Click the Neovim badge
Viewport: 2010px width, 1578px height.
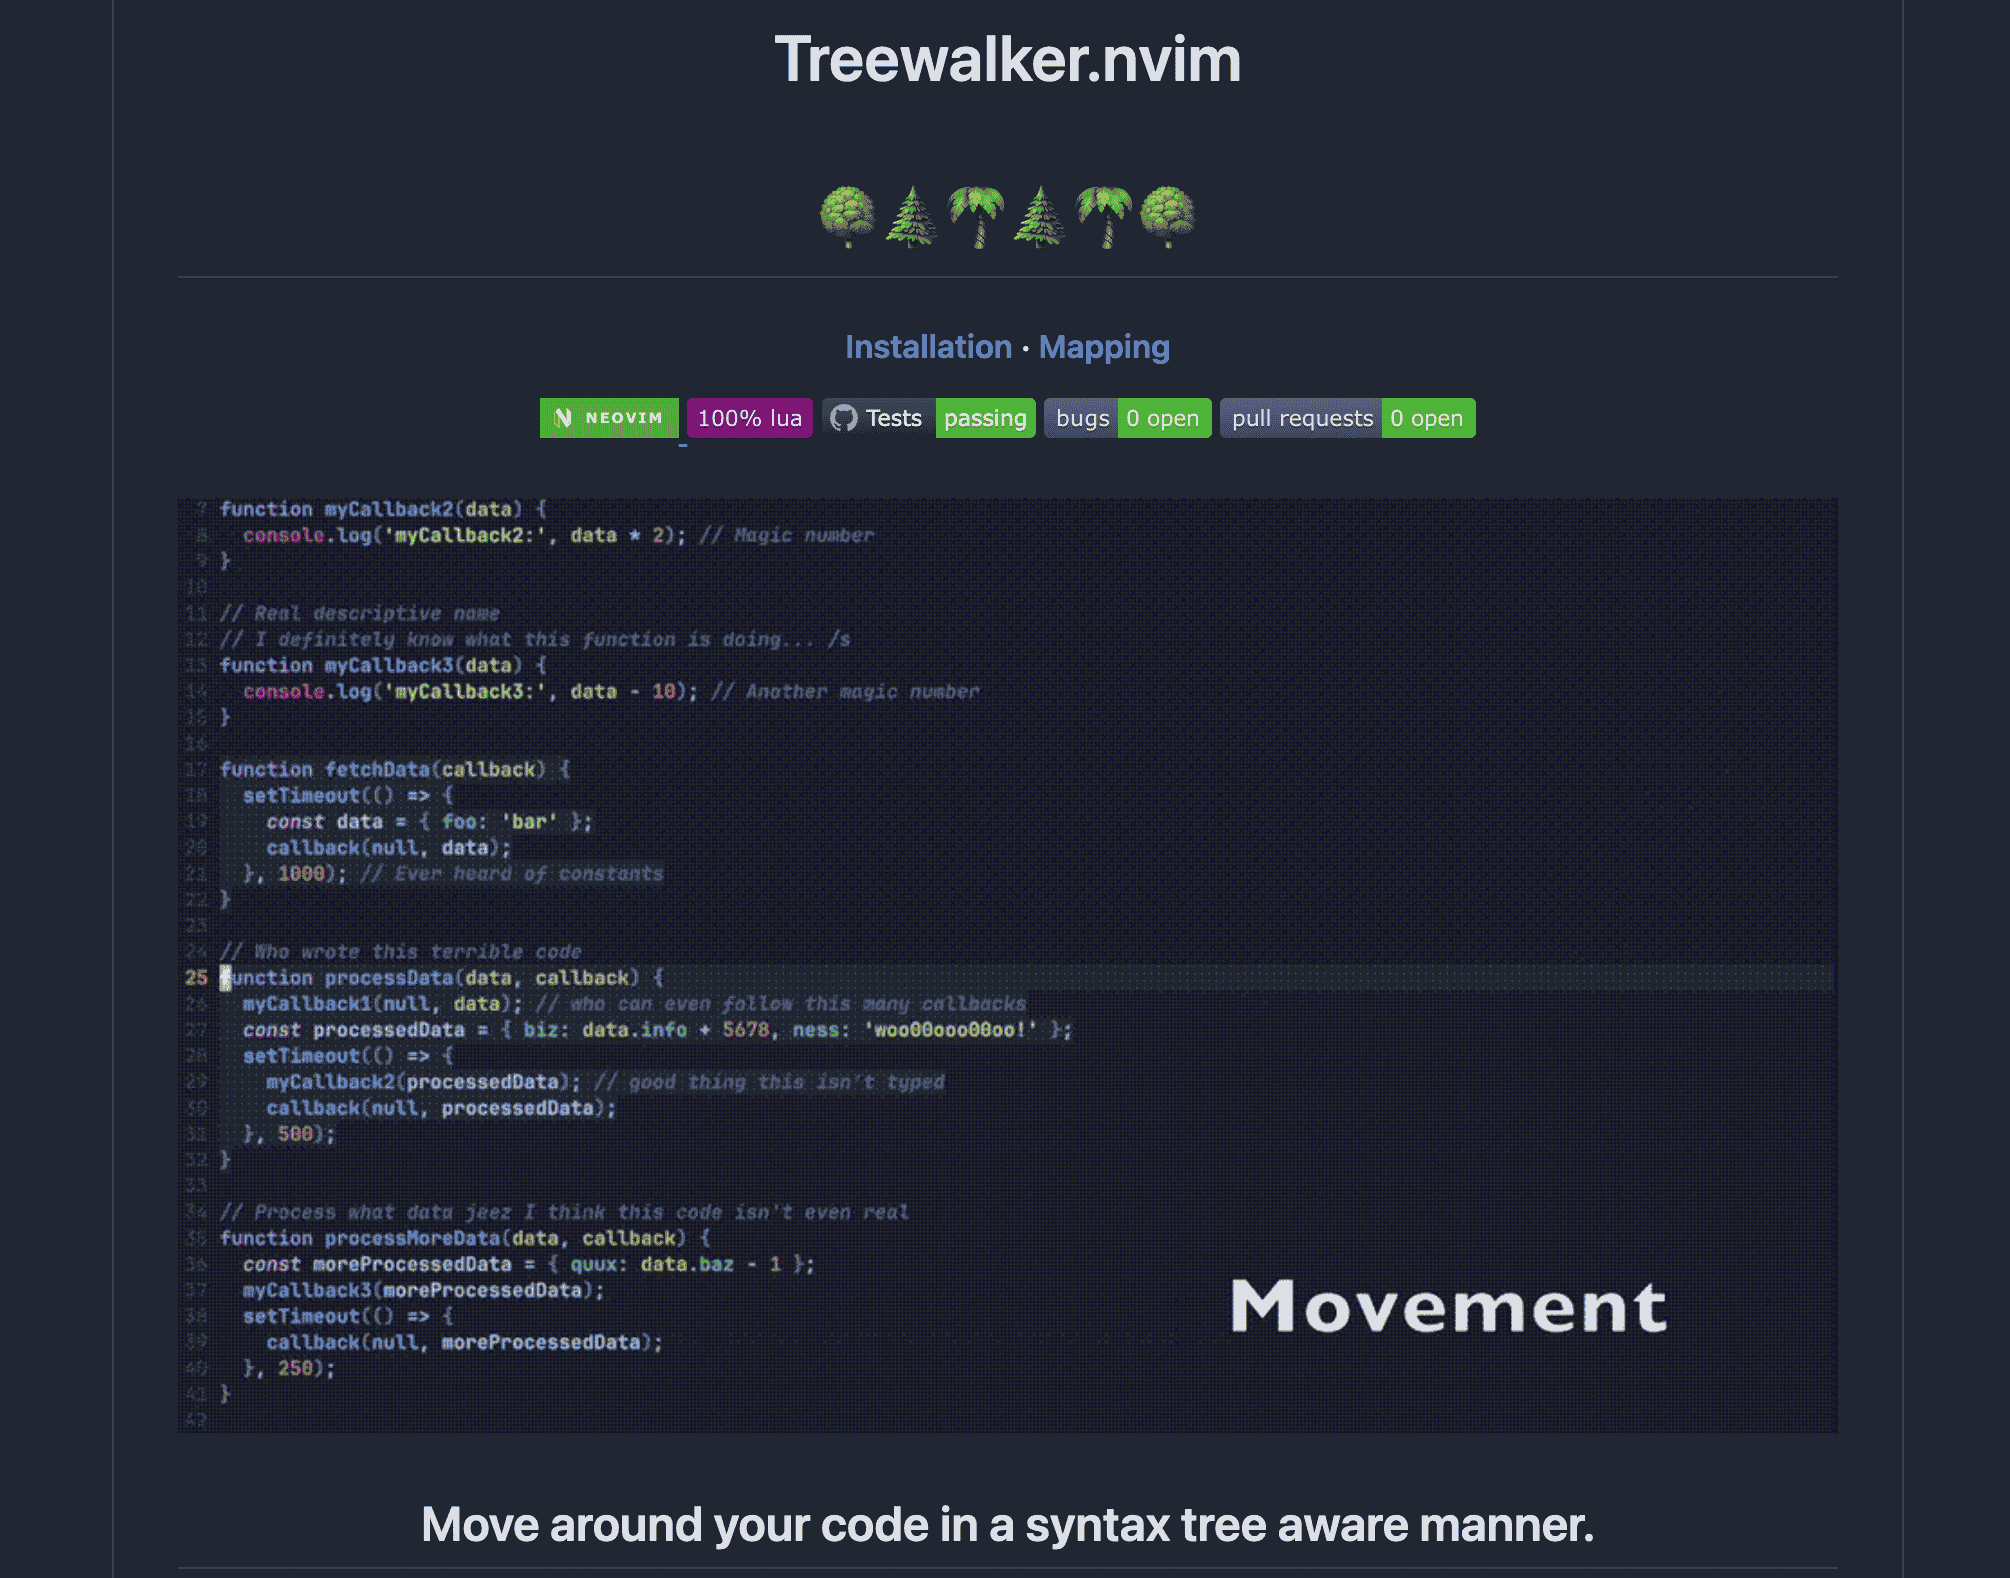point(609,418)
